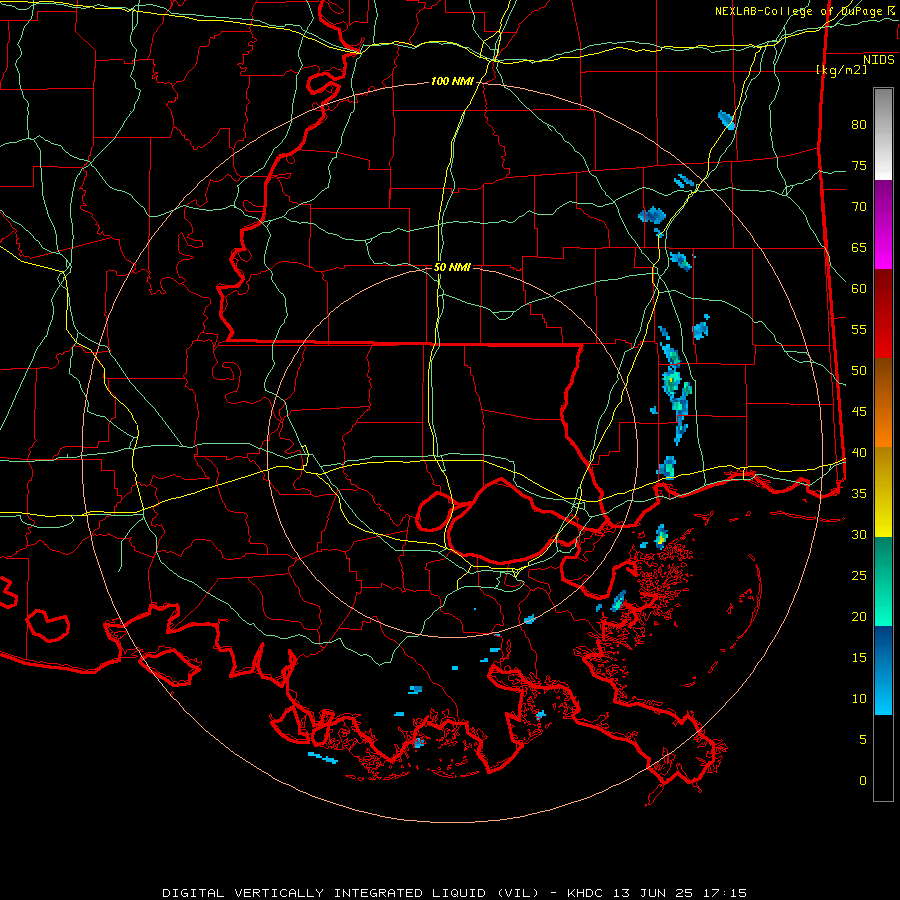Viewport: 900px width, 900px height.
Task: Select the green color bar segment
Action: [x=883, y=581]
